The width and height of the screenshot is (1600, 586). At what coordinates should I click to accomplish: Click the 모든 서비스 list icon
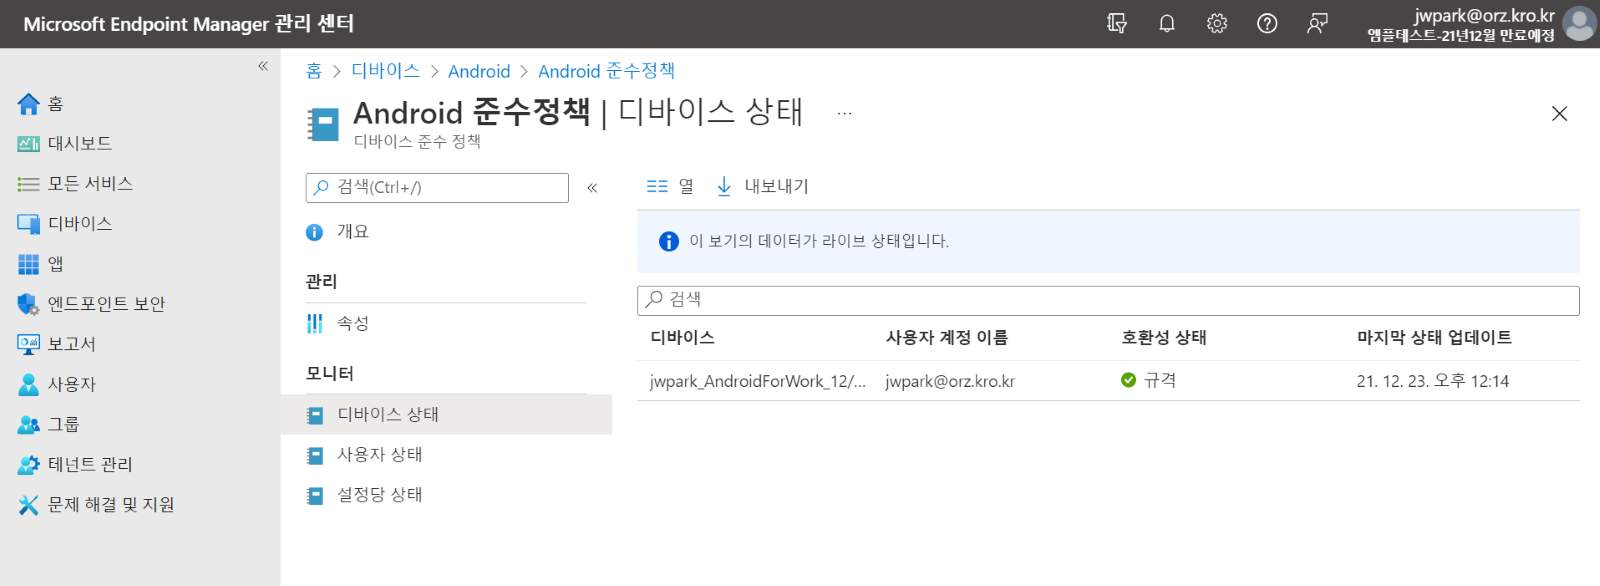coord(28,184)
